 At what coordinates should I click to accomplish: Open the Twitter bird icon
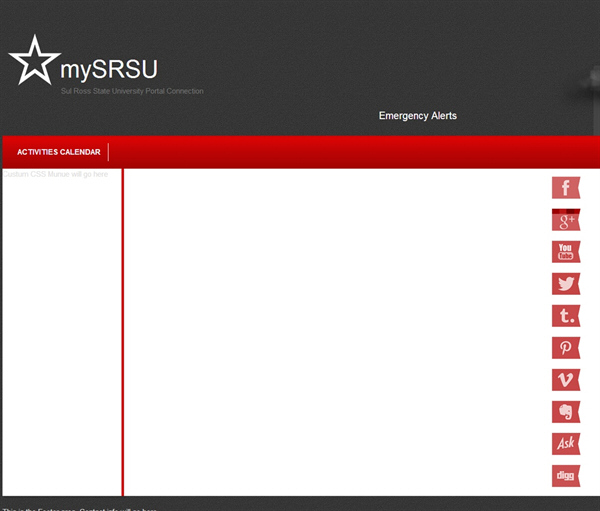click(566, 284)
